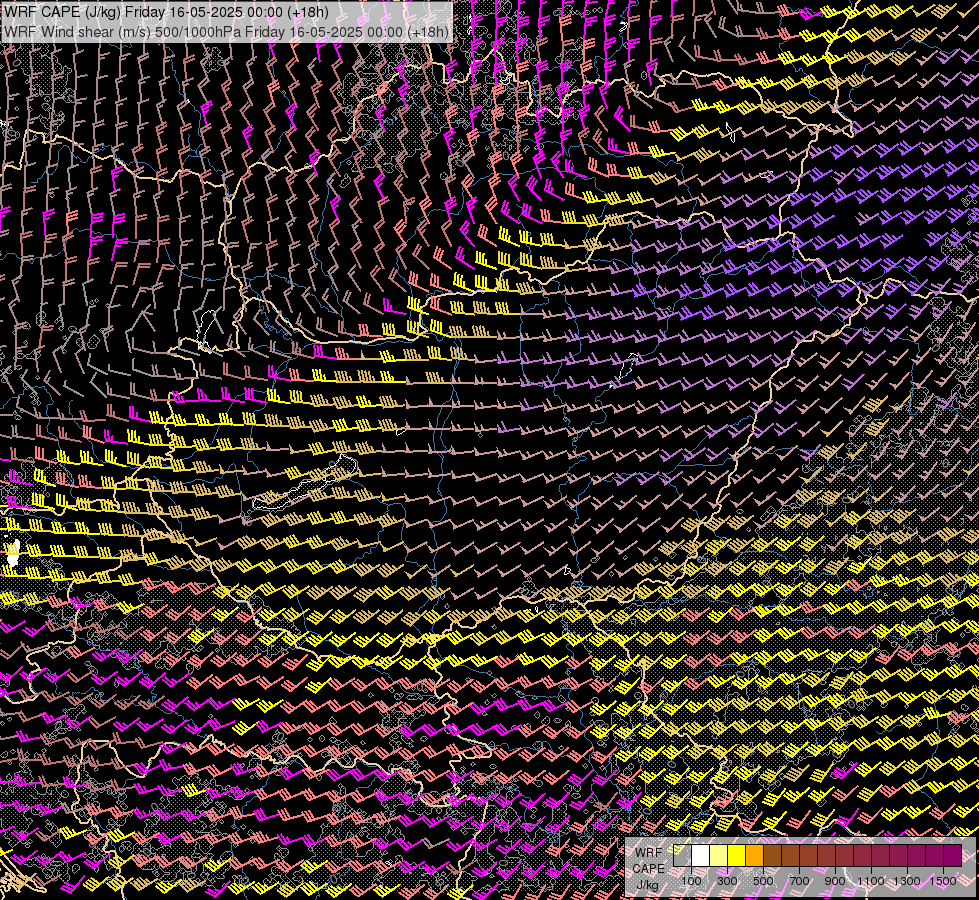This screenshot has height=900, width=979.
Task: Click the legend value 700
Action: click(799, 881)
